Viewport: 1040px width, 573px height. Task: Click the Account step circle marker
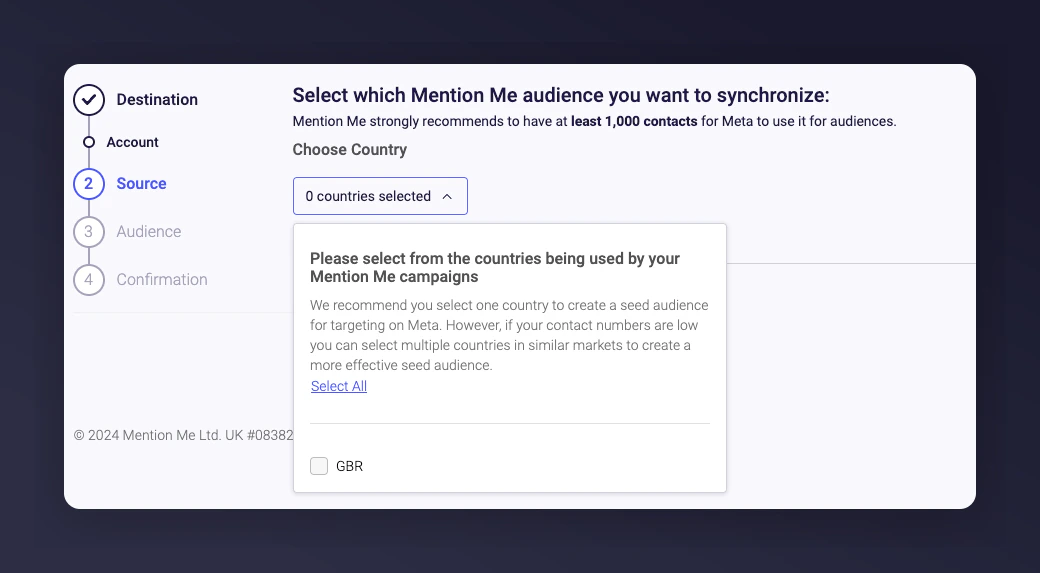(89, 142)
